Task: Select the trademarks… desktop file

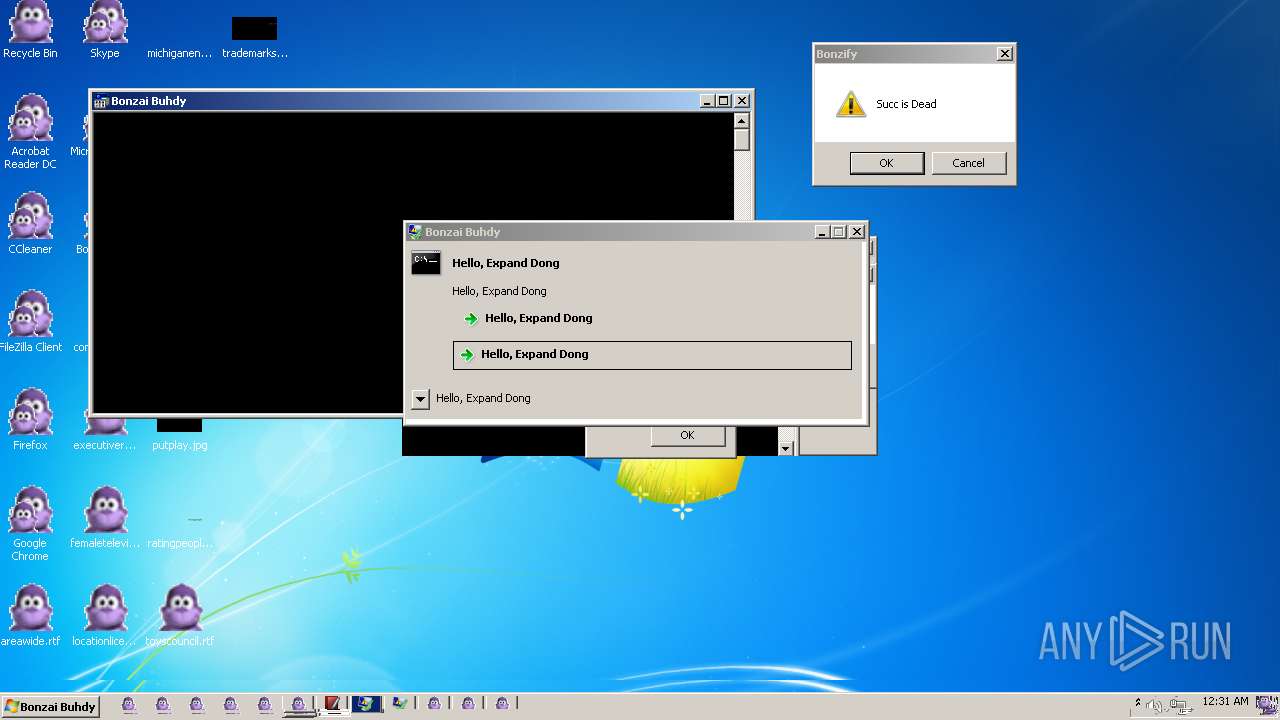Action: click(255, 36)
